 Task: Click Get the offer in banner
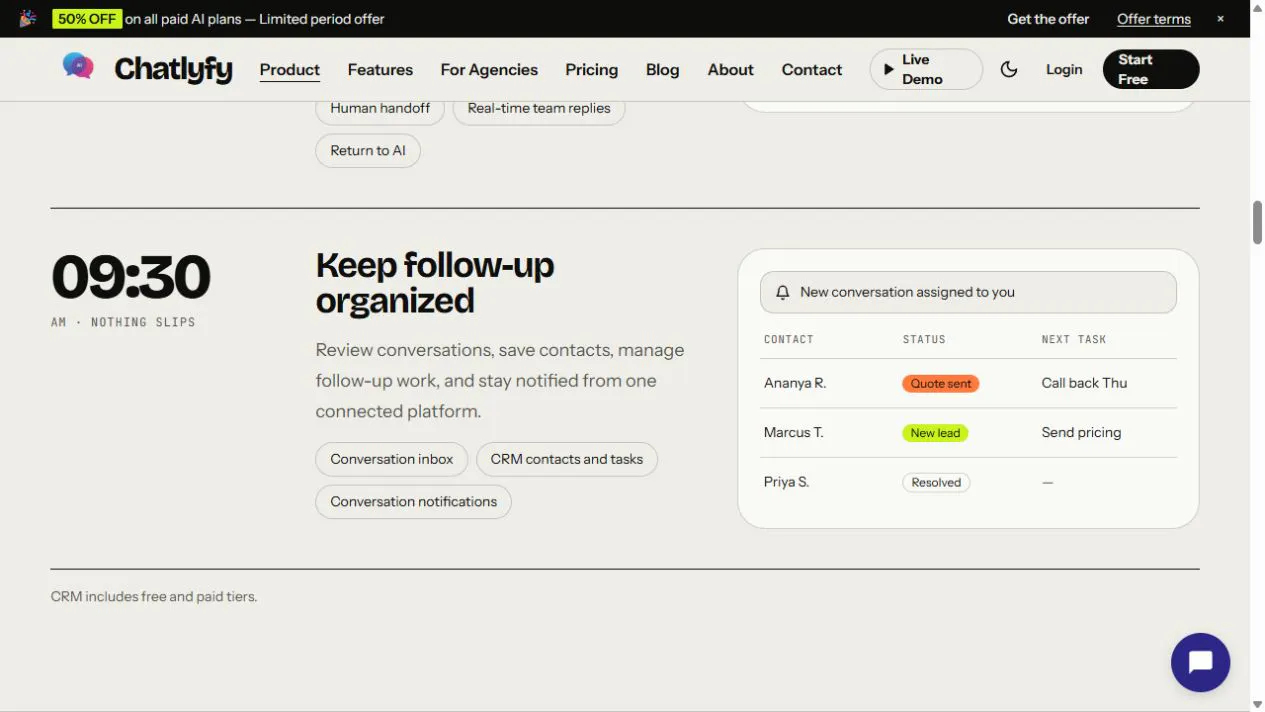point(1048,19)
